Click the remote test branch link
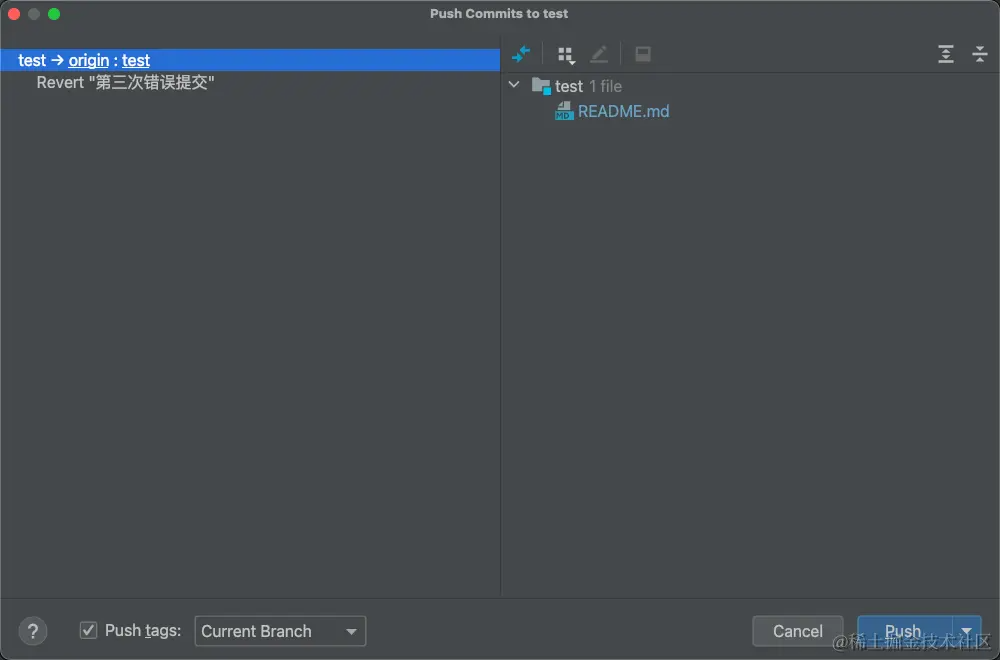 [x=136, y=61]
